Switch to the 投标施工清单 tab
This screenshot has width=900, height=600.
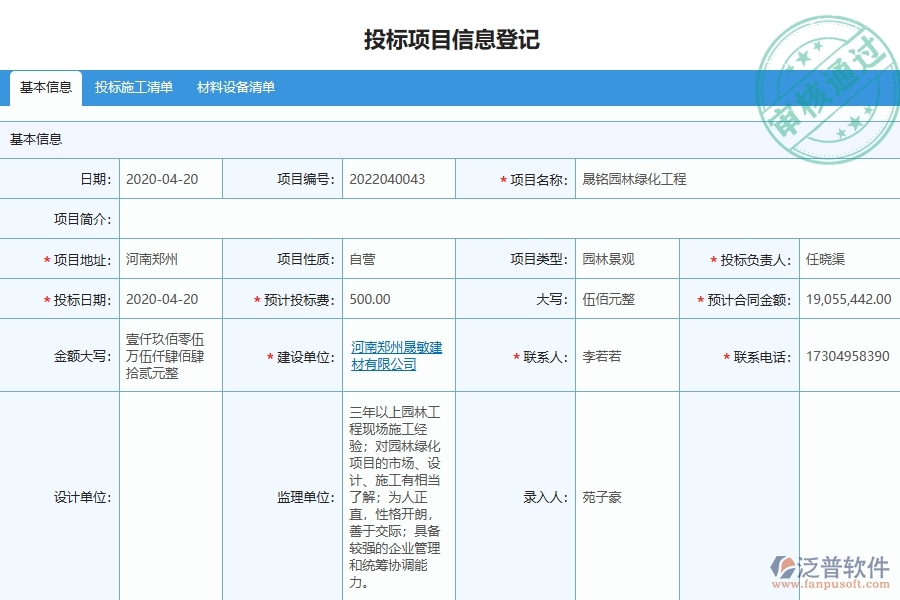point(134,88)
